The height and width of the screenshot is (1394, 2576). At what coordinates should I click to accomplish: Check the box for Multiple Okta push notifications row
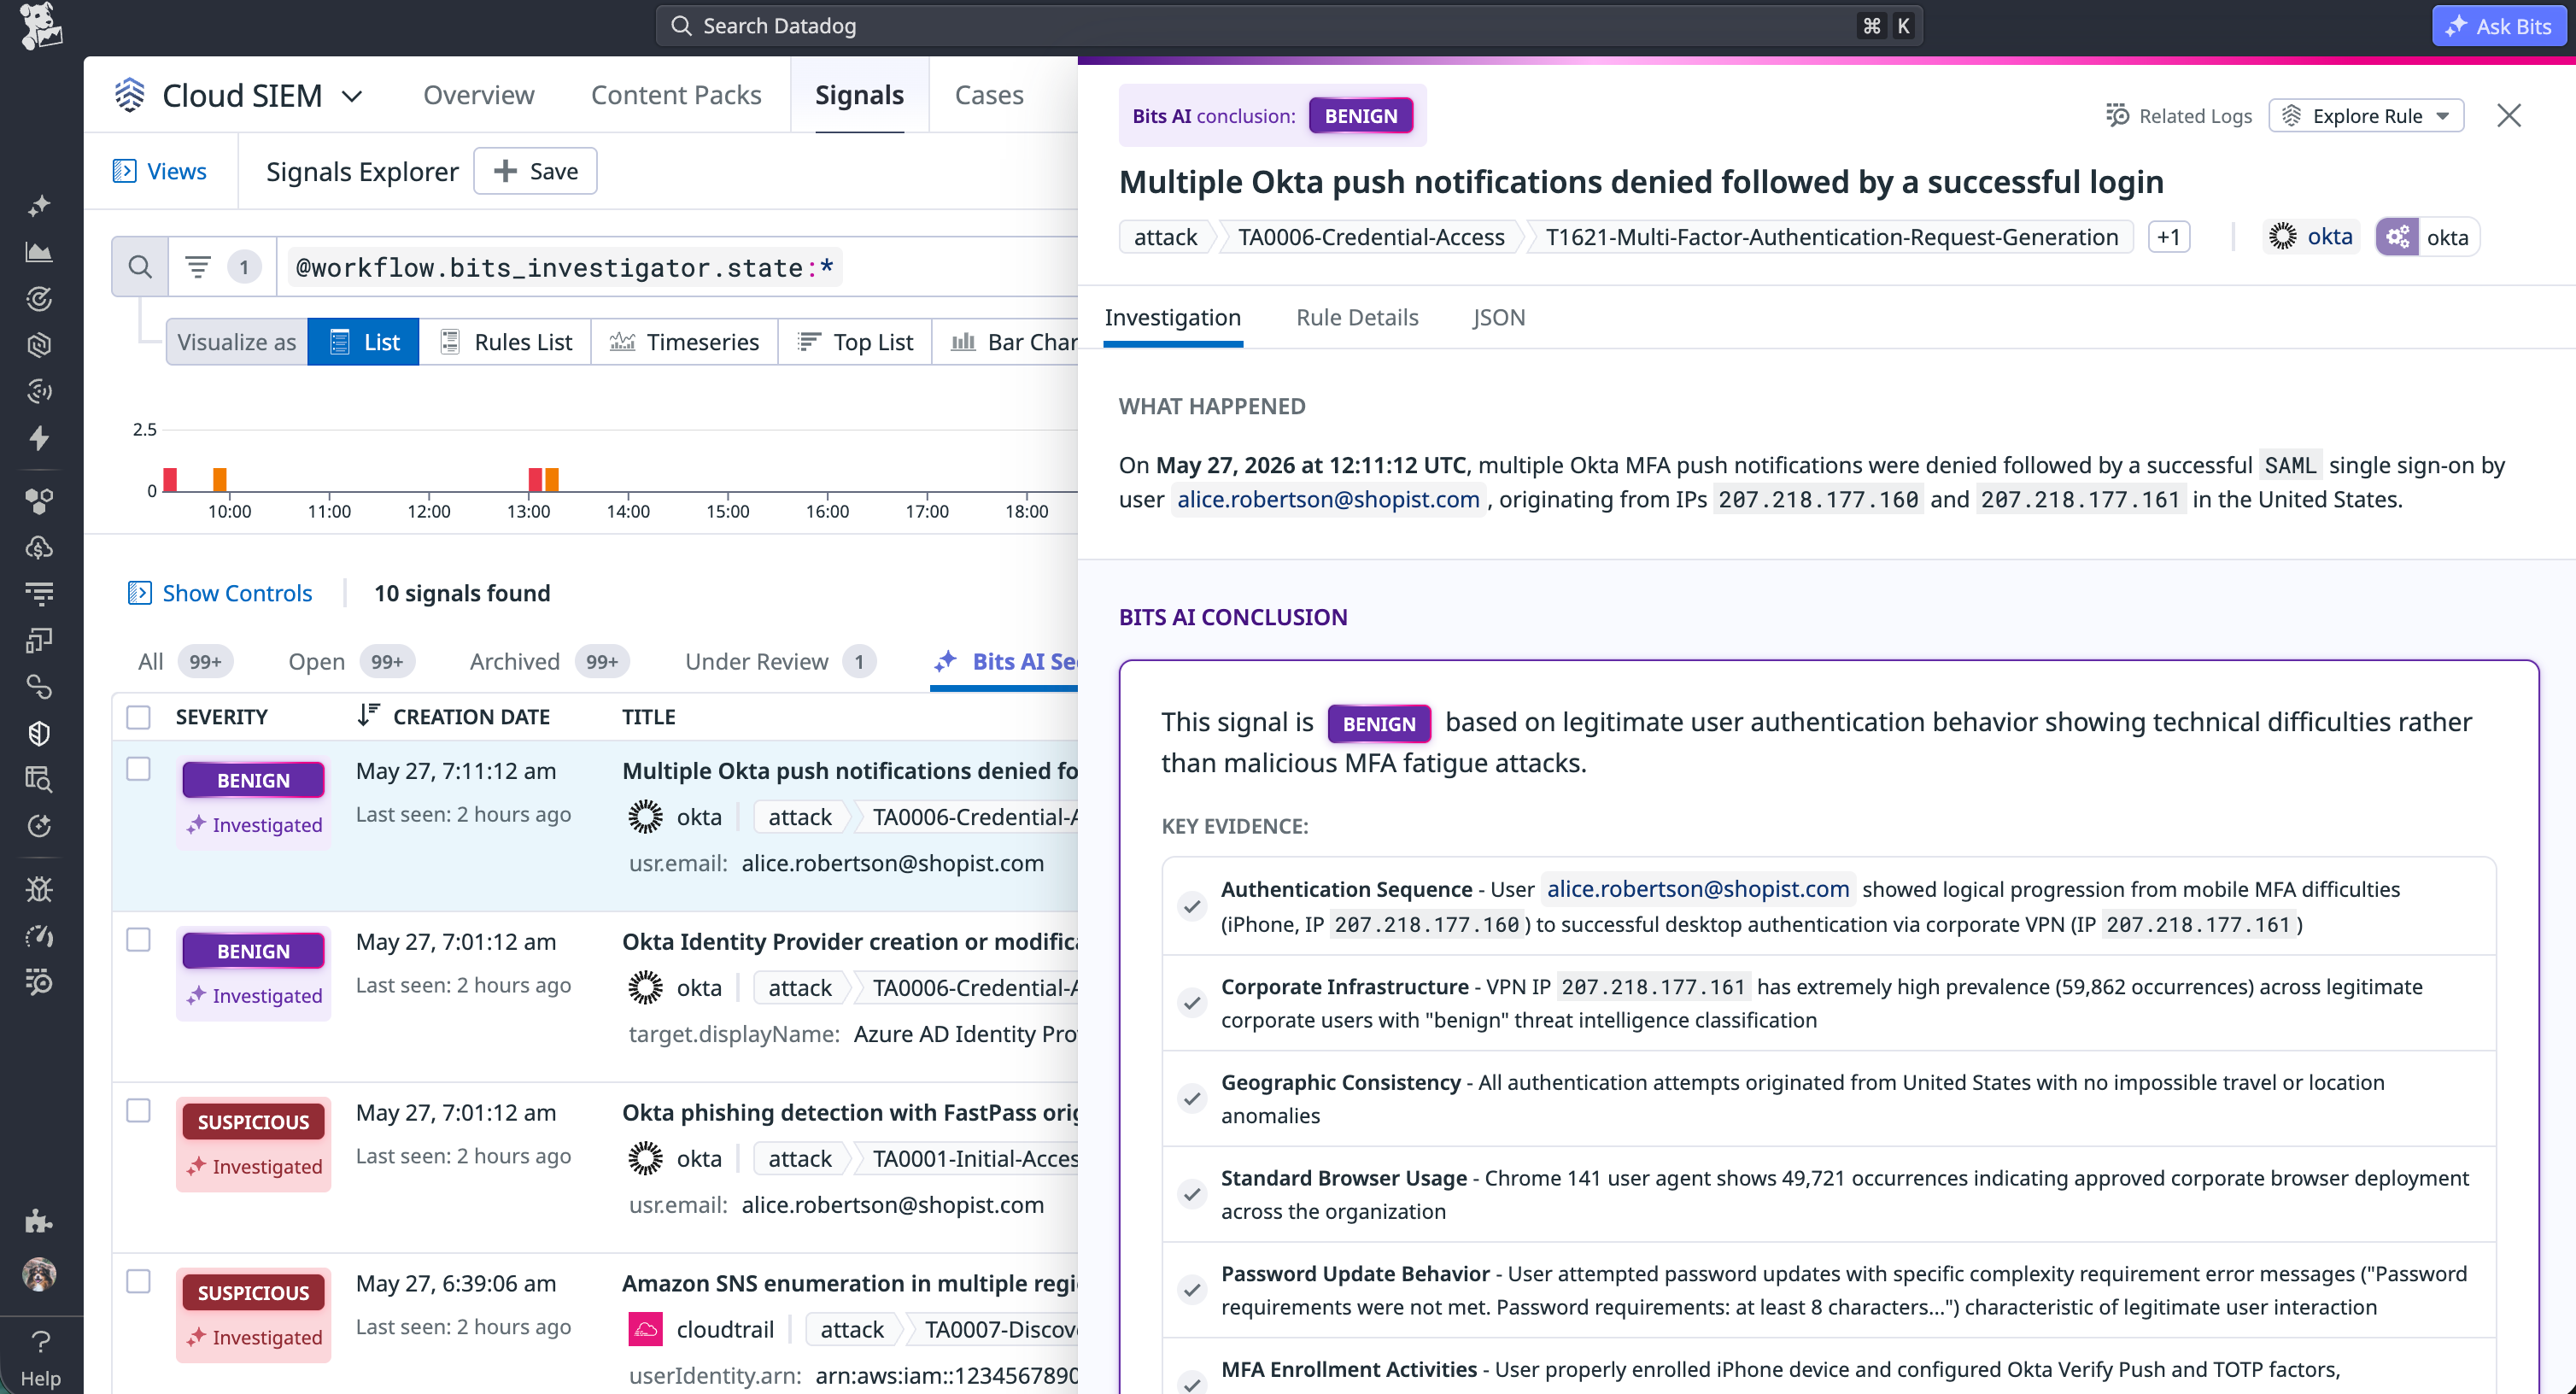click(x=139, y=769)
